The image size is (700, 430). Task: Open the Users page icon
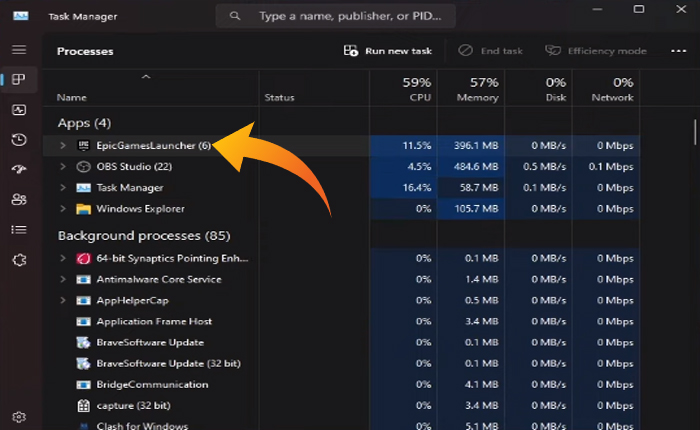19,200
